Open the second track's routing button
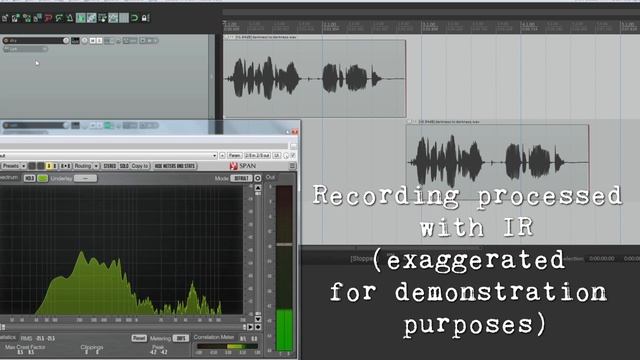Image resolution: width=640 pixels, height=360 pixels. click(x=75, y=125)
